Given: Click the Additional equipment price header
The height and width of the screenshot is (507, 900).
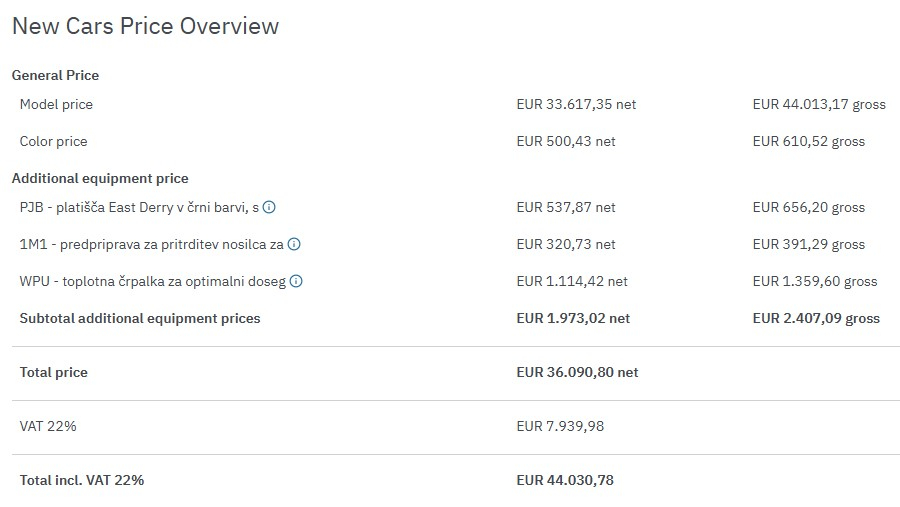Looking at the screenshot, I should pyautogui.click(x=100, y=178).
